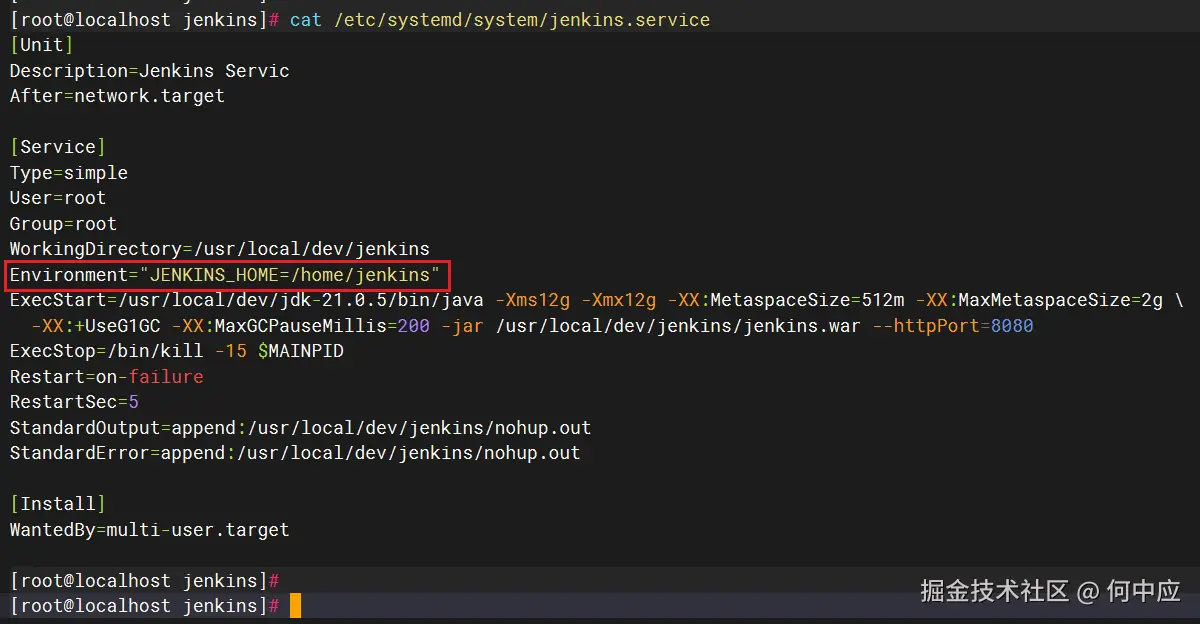Image resolution: width=1200 pixels, height=624 pixels.
Task: Click the jenkins.war jar path
Action: (678, 326)
